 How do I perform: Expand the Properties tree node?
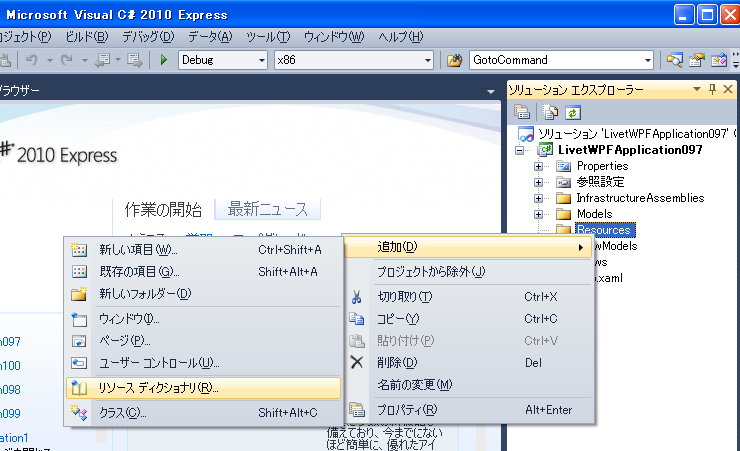click(x=538, y=166)
